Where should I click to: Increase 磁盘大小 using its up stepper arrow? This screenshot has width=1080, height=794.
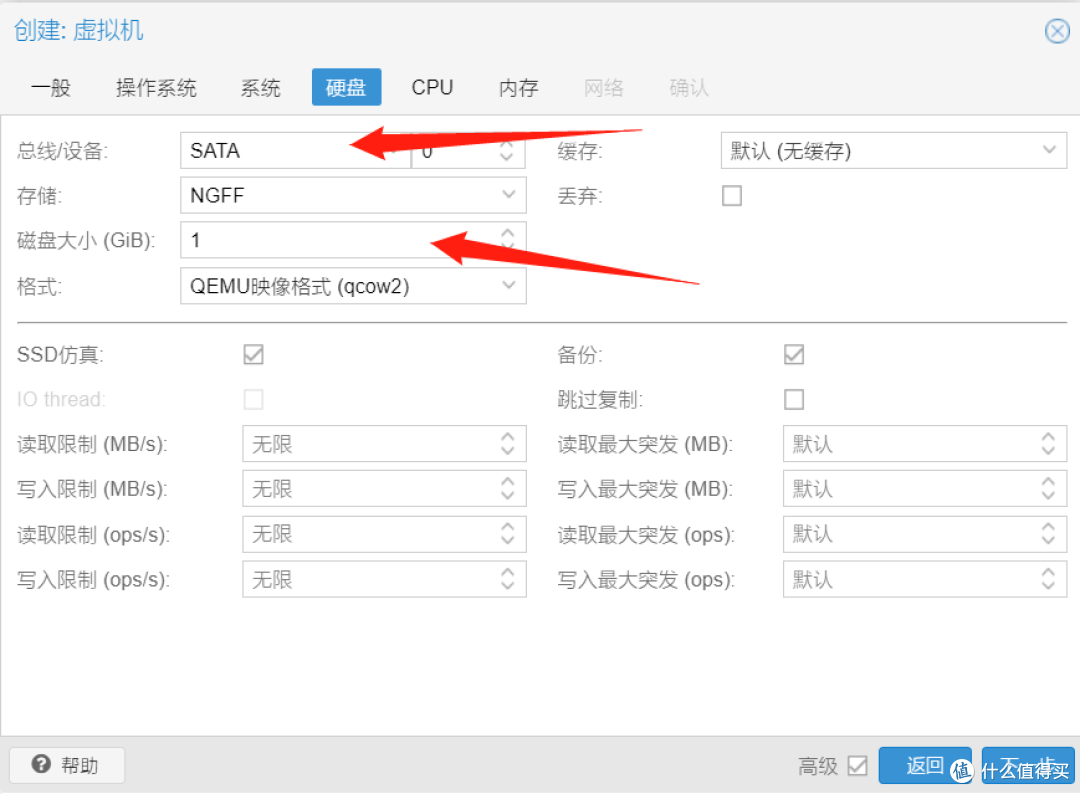[507, 234]
